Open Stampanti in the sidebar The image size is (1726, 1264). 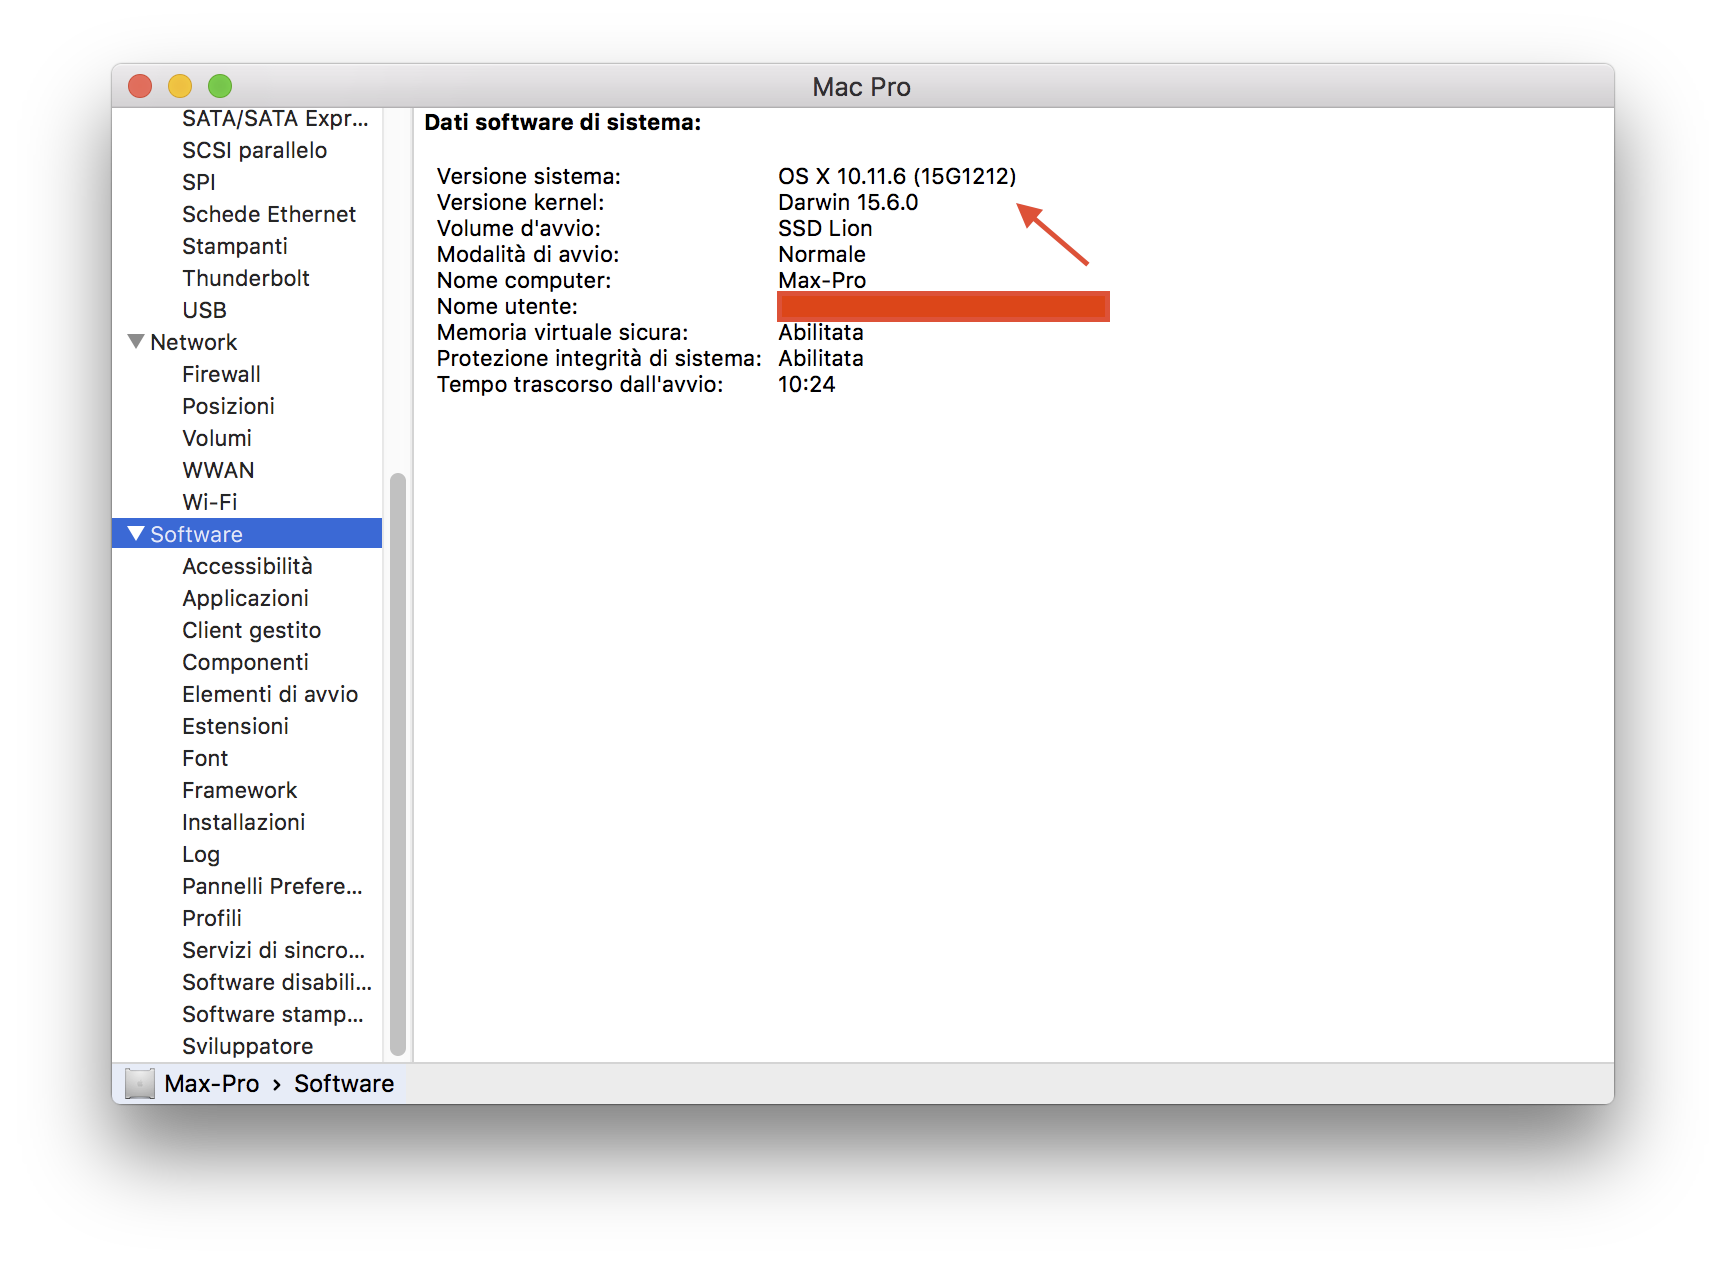coord(234,246)
